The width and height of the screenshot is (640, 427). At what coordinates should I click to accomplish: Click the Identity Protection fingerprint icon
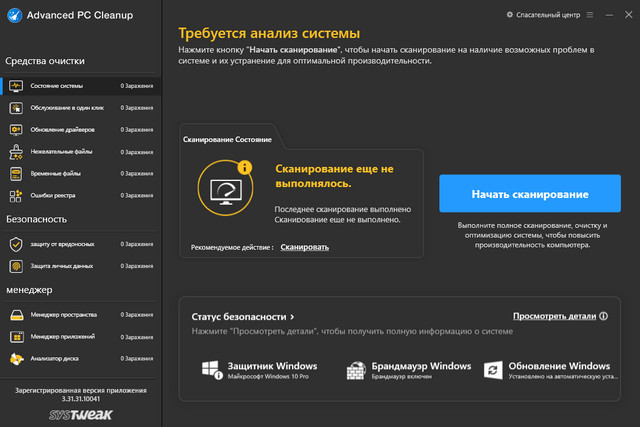point(16,266)
